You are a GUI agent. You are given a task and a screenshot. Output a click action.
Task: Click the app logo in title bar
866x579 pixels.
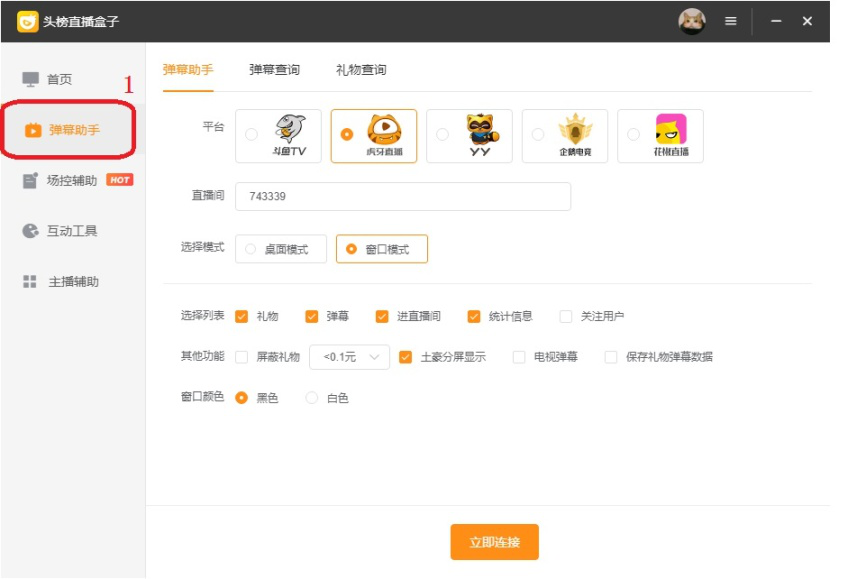pyautogui.click(x=27, y=22)
